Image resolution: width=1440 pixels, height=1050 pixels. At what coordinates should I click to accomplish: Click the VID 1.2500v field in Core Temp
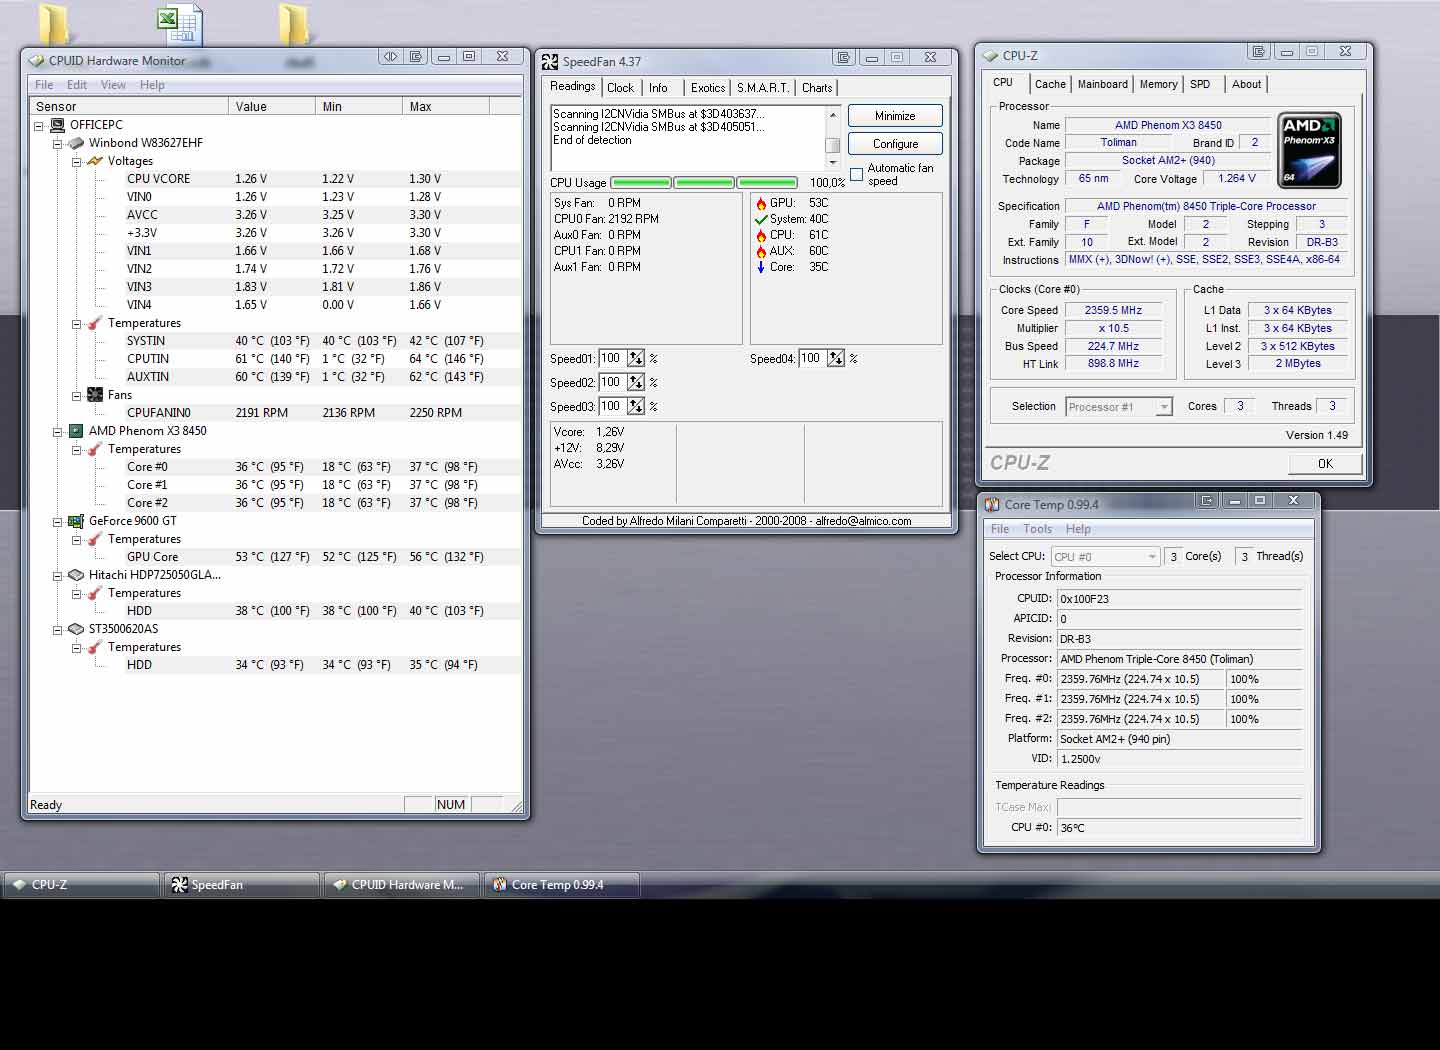pyautogui.click(x=1180, y=759)
